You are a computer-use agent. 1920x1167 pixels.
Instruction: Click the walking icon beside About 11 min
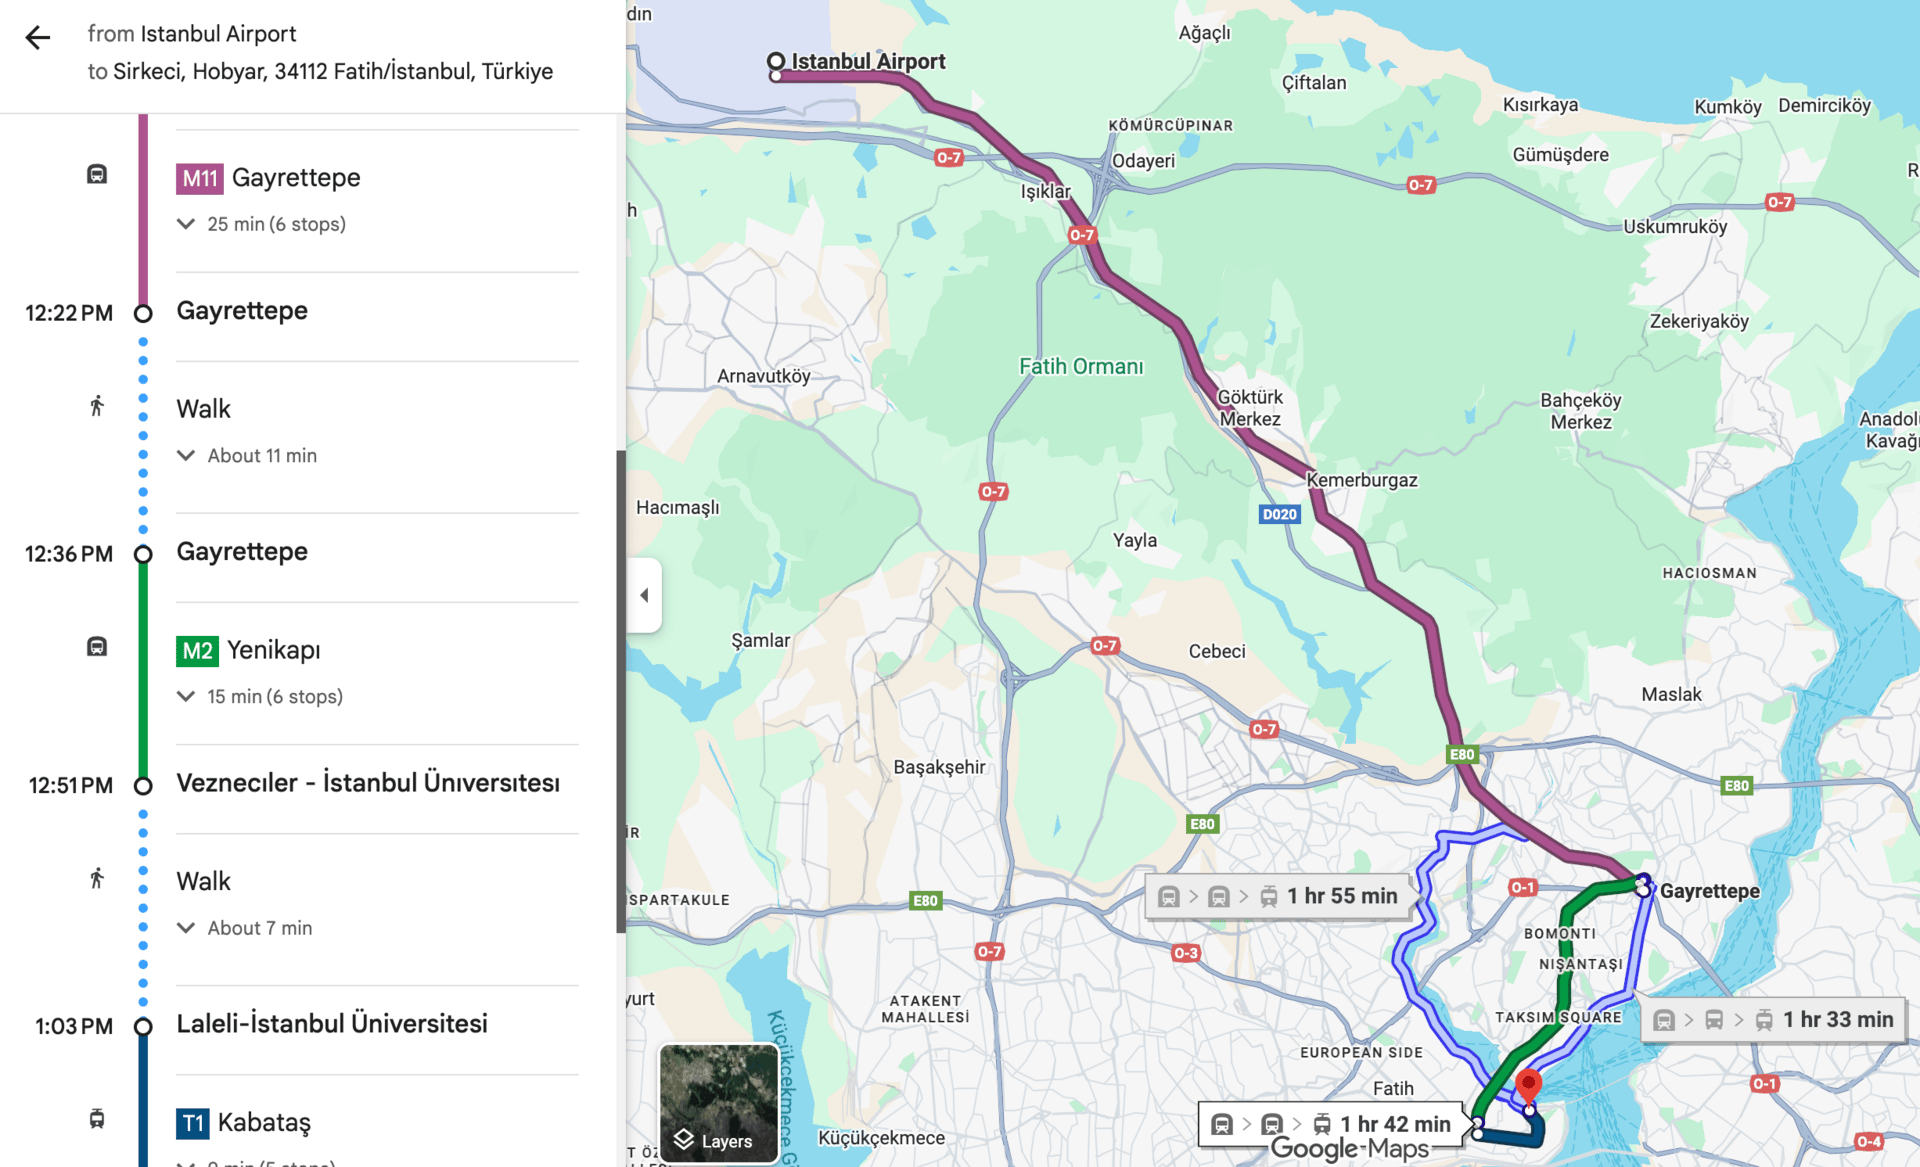[97, 406]
